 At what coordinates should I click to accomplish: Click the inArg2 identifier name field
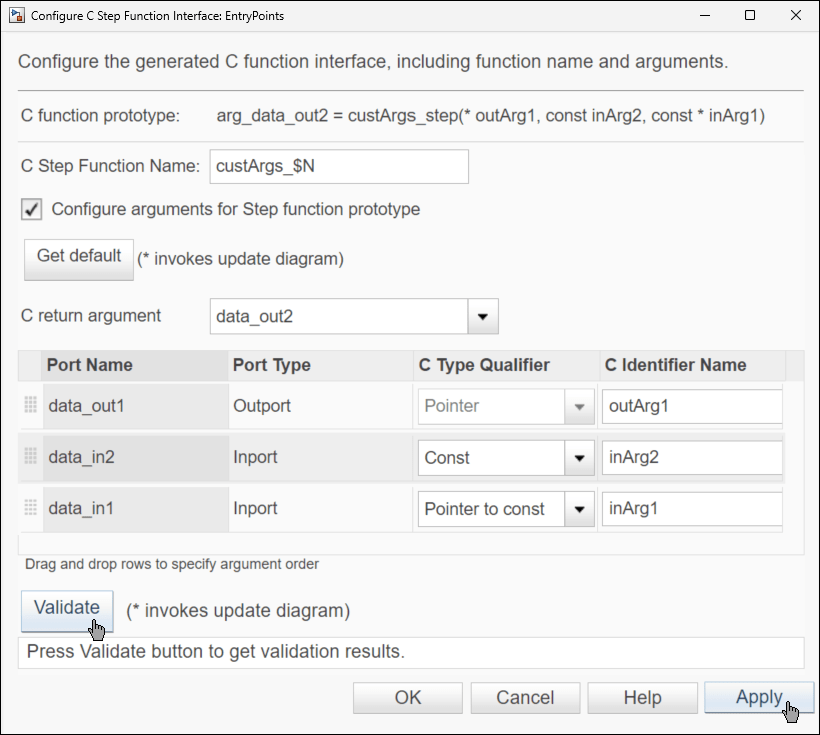click(x=691, y=457)
